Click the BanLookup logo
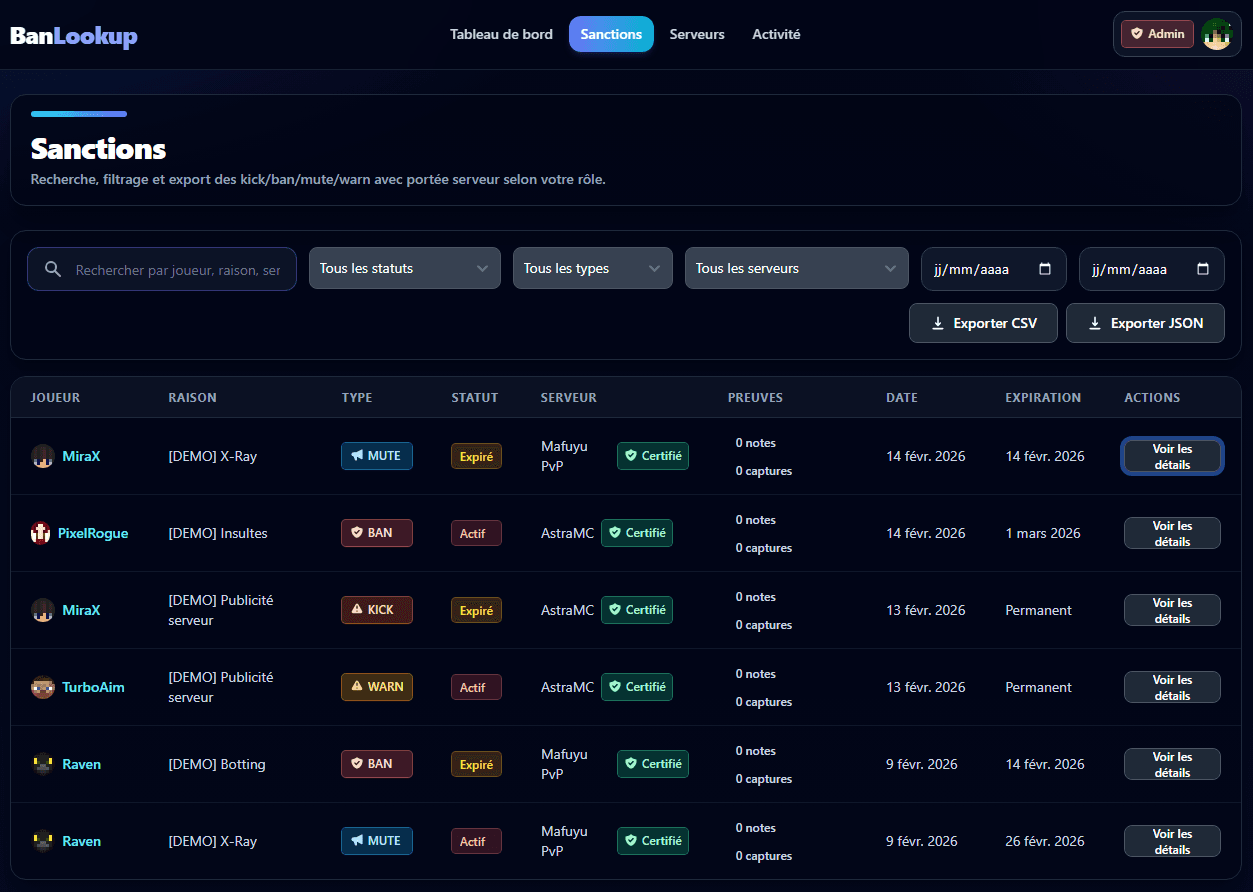The height and width of the screenshot is (892, 1253). 73,35
